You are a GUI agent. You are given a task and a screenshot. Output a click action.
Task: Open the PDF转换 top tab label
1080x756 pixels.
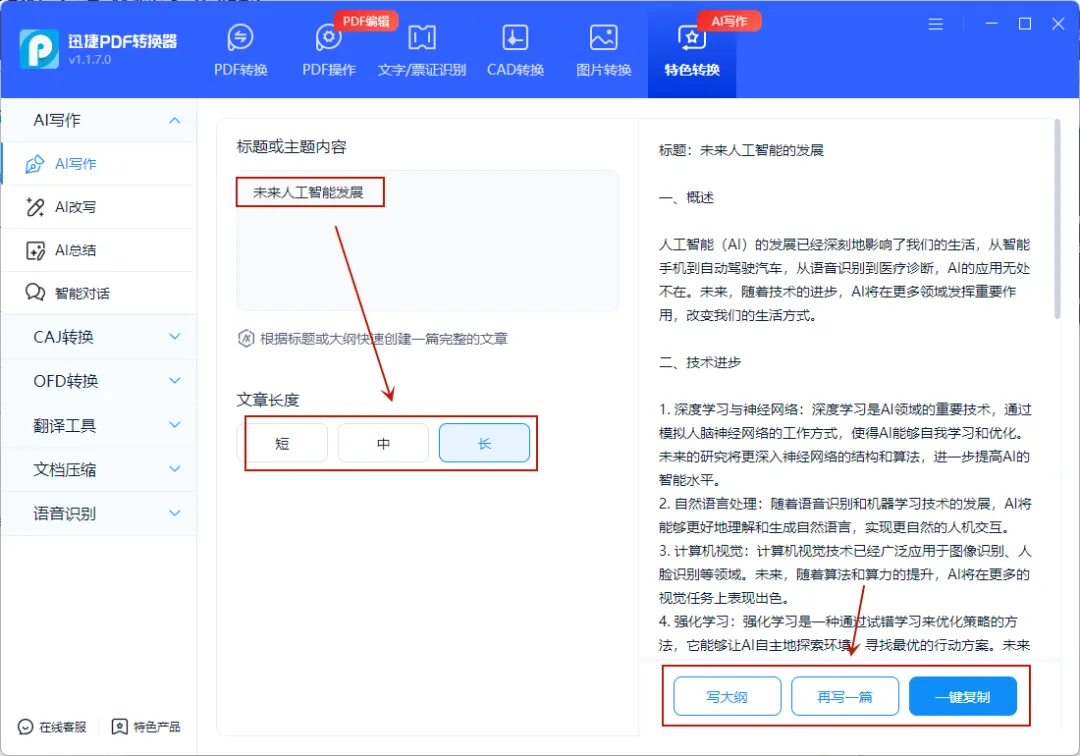coord(240,70)
